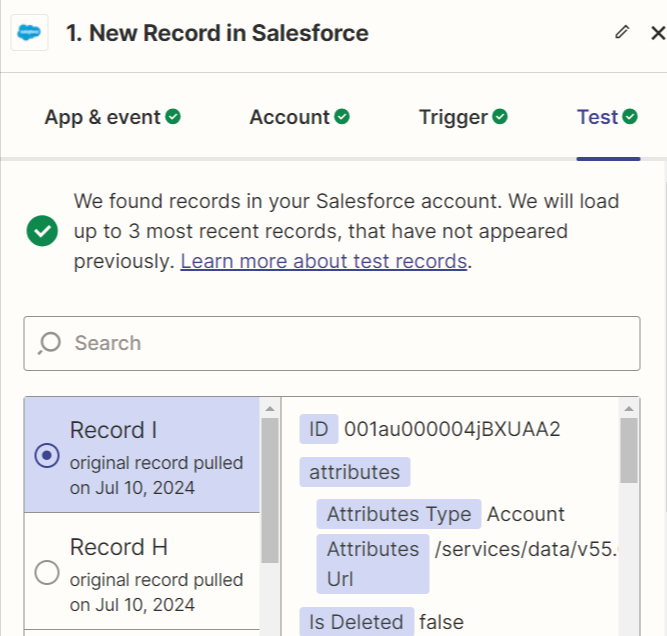Click the Is Deleted label
This screenshot has width=667, height=636.
coord(356,622)
